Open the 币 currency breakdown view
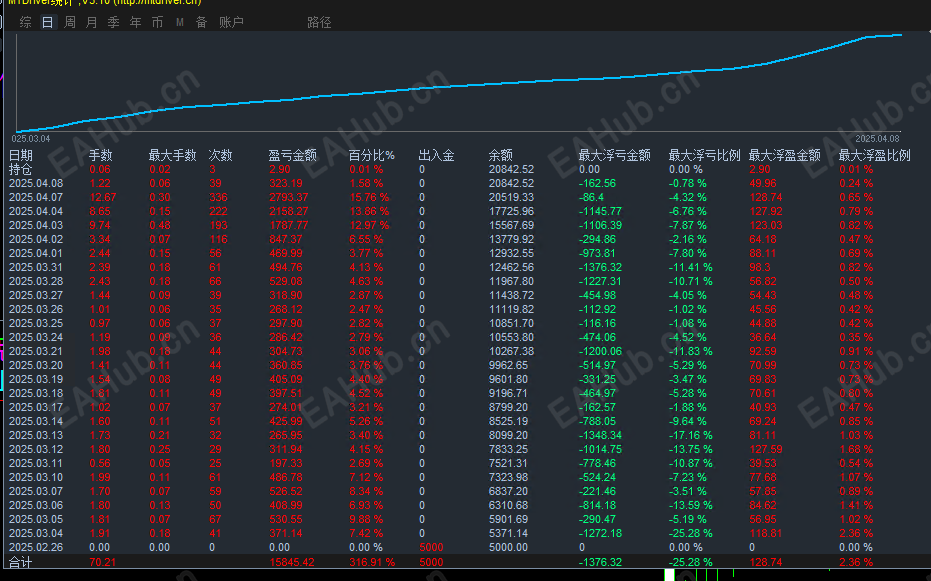Image resolution: width=931 pixels, height=581 pixels. pos(156,22)
